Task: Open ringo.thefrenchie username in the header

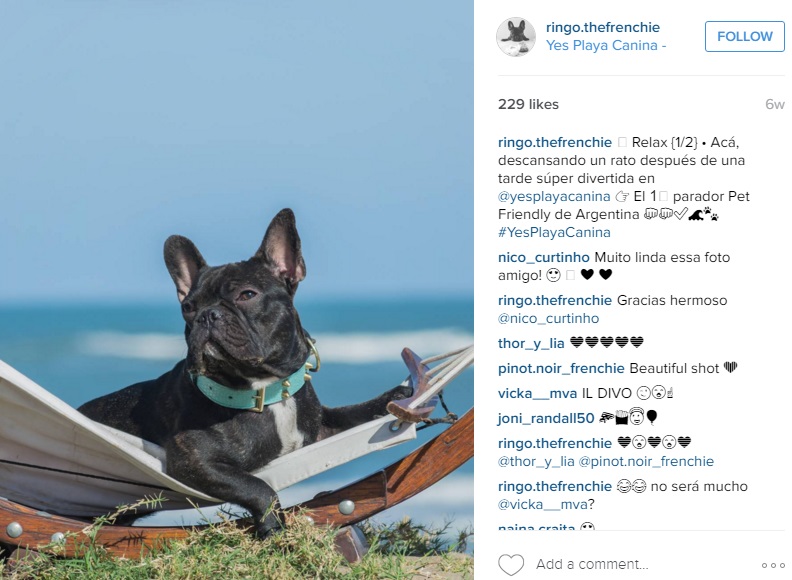Action: click(x=603, y=27)
